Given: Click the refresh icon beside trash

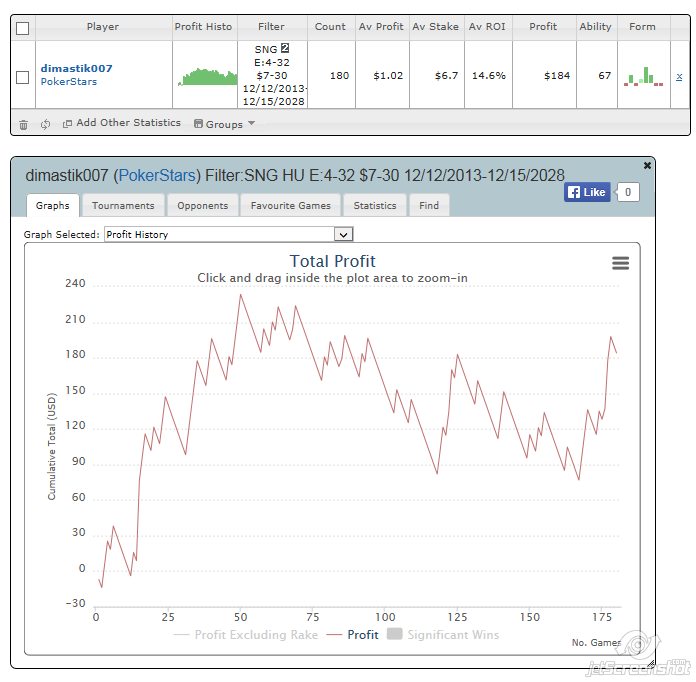Looking at the screenshot, I should [x=45, y=124].
